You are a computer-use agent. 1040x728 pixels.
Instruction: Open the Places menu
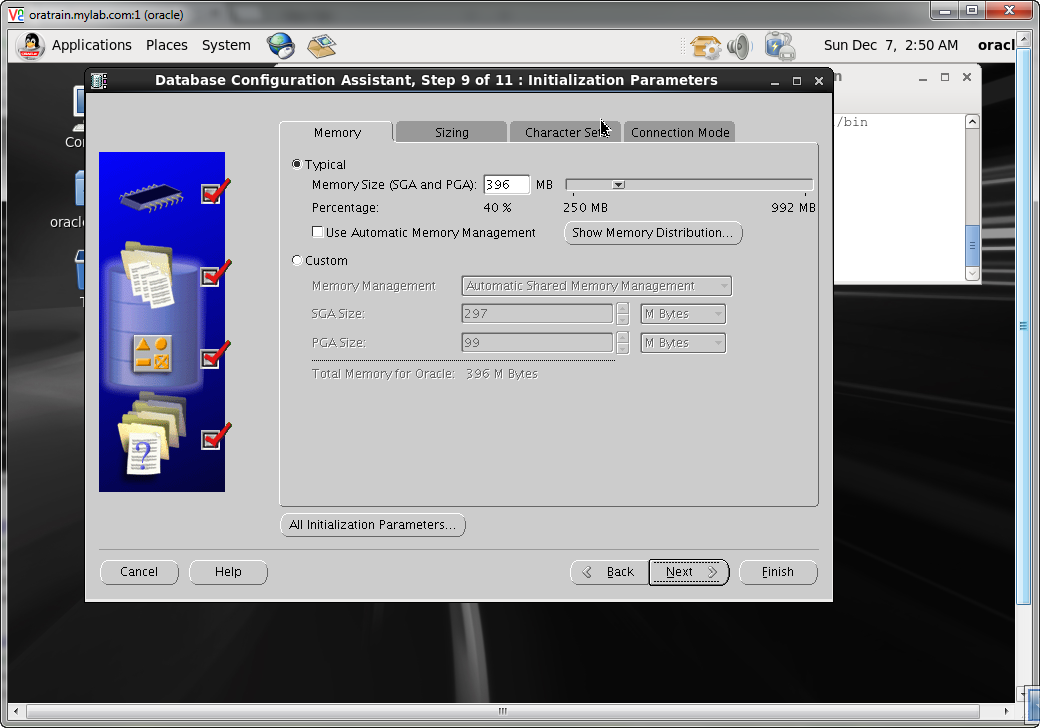click(x=166, y=45)
